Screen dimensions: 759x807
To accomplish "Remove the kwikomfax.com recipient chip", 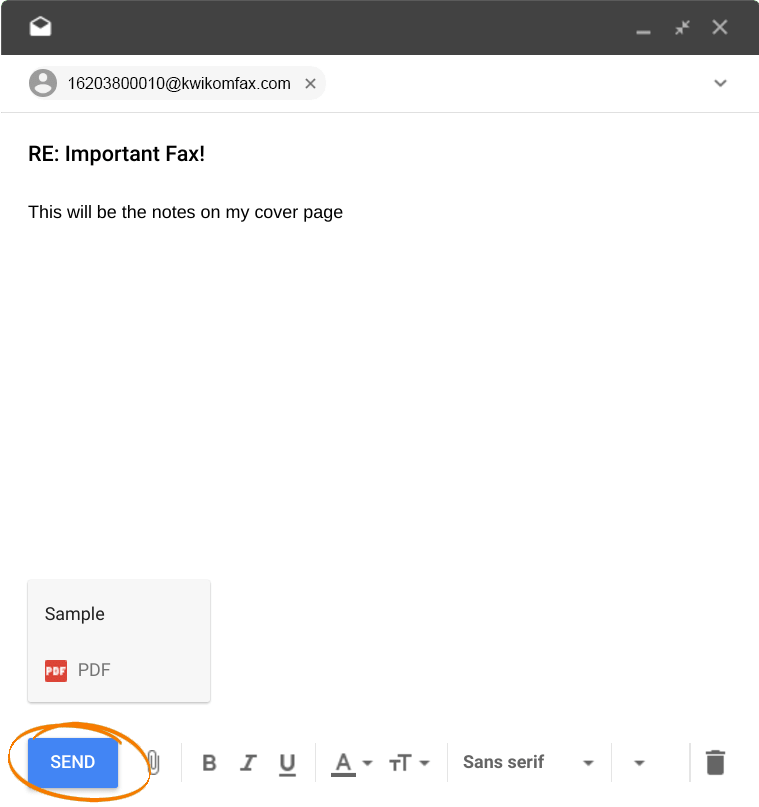I will 310,83.
